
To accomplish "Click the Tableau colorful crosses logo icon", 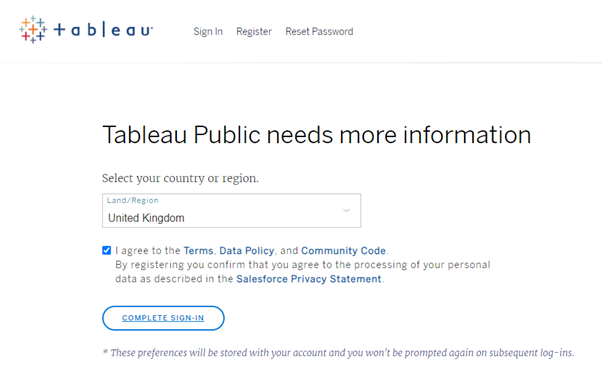I will [x=33, y=30].
